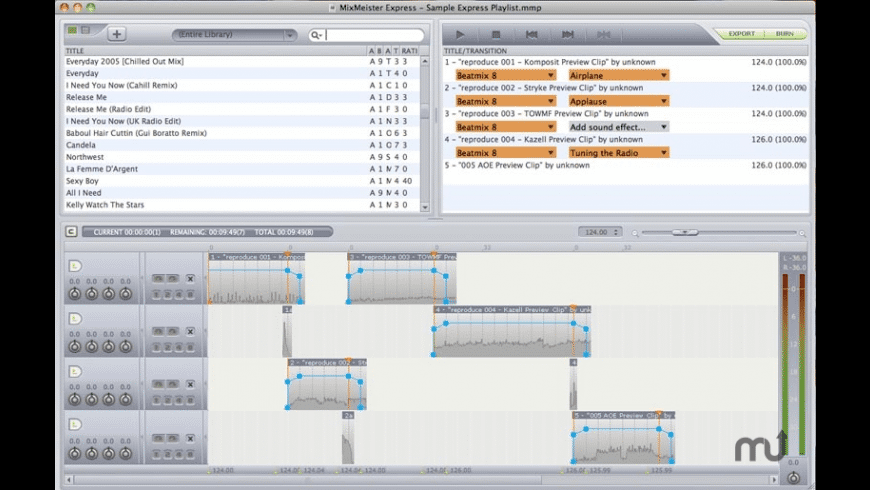The image size is (870, 490).
Task: Open the search options magnifier menu
Action: point(316,35)
